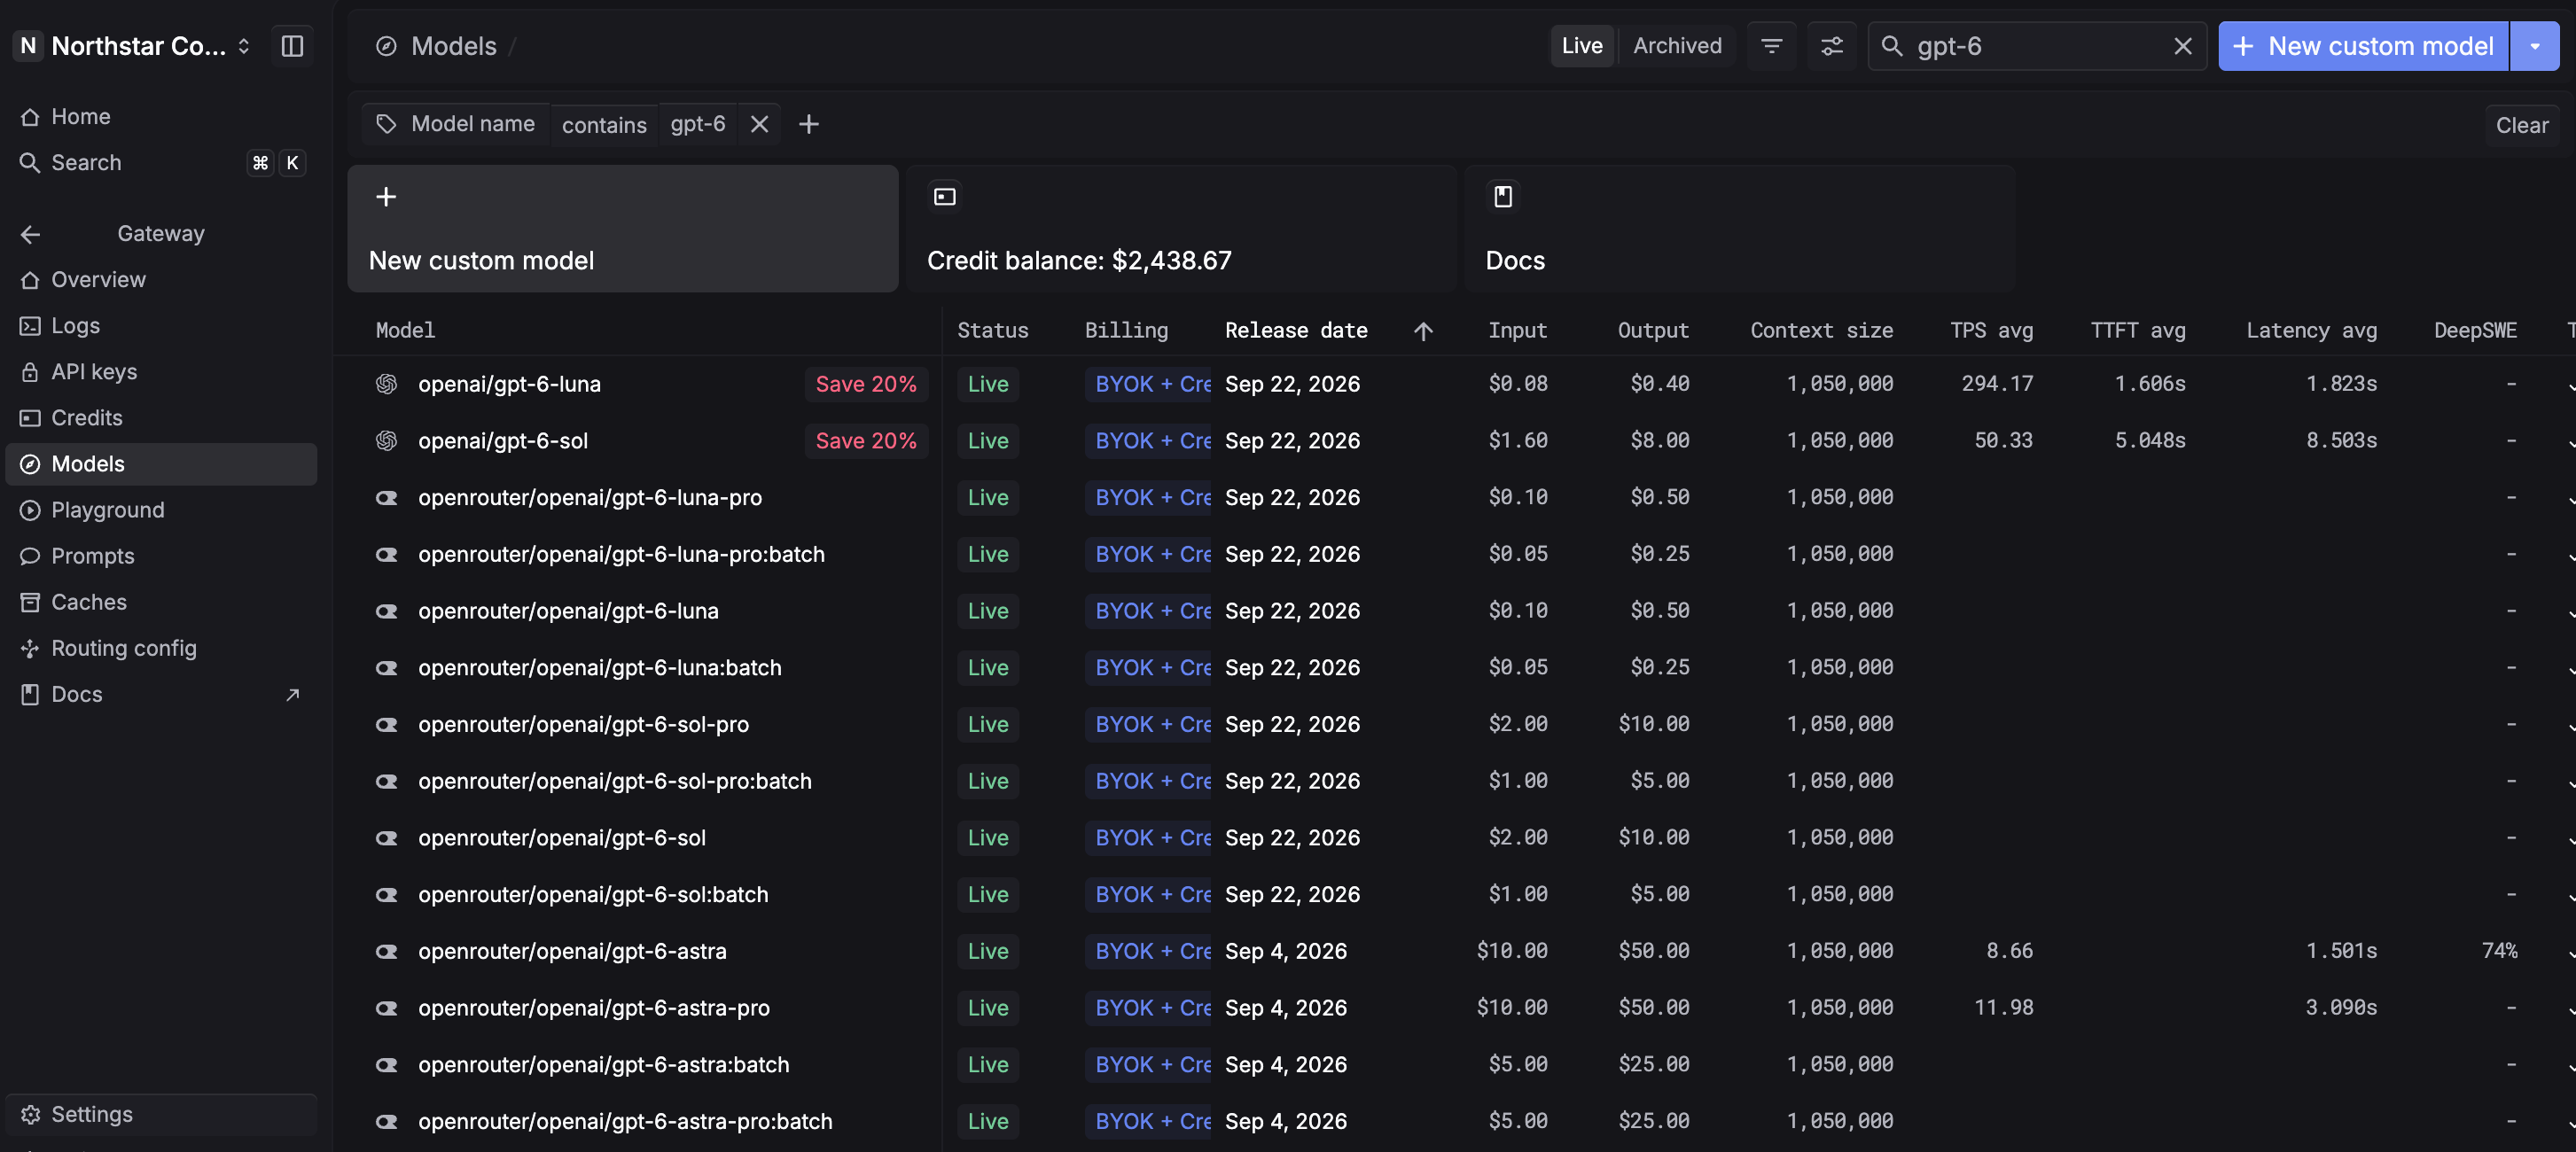Click the Save 20% badge on openai/gpt-6-luna

coord(866,384)
